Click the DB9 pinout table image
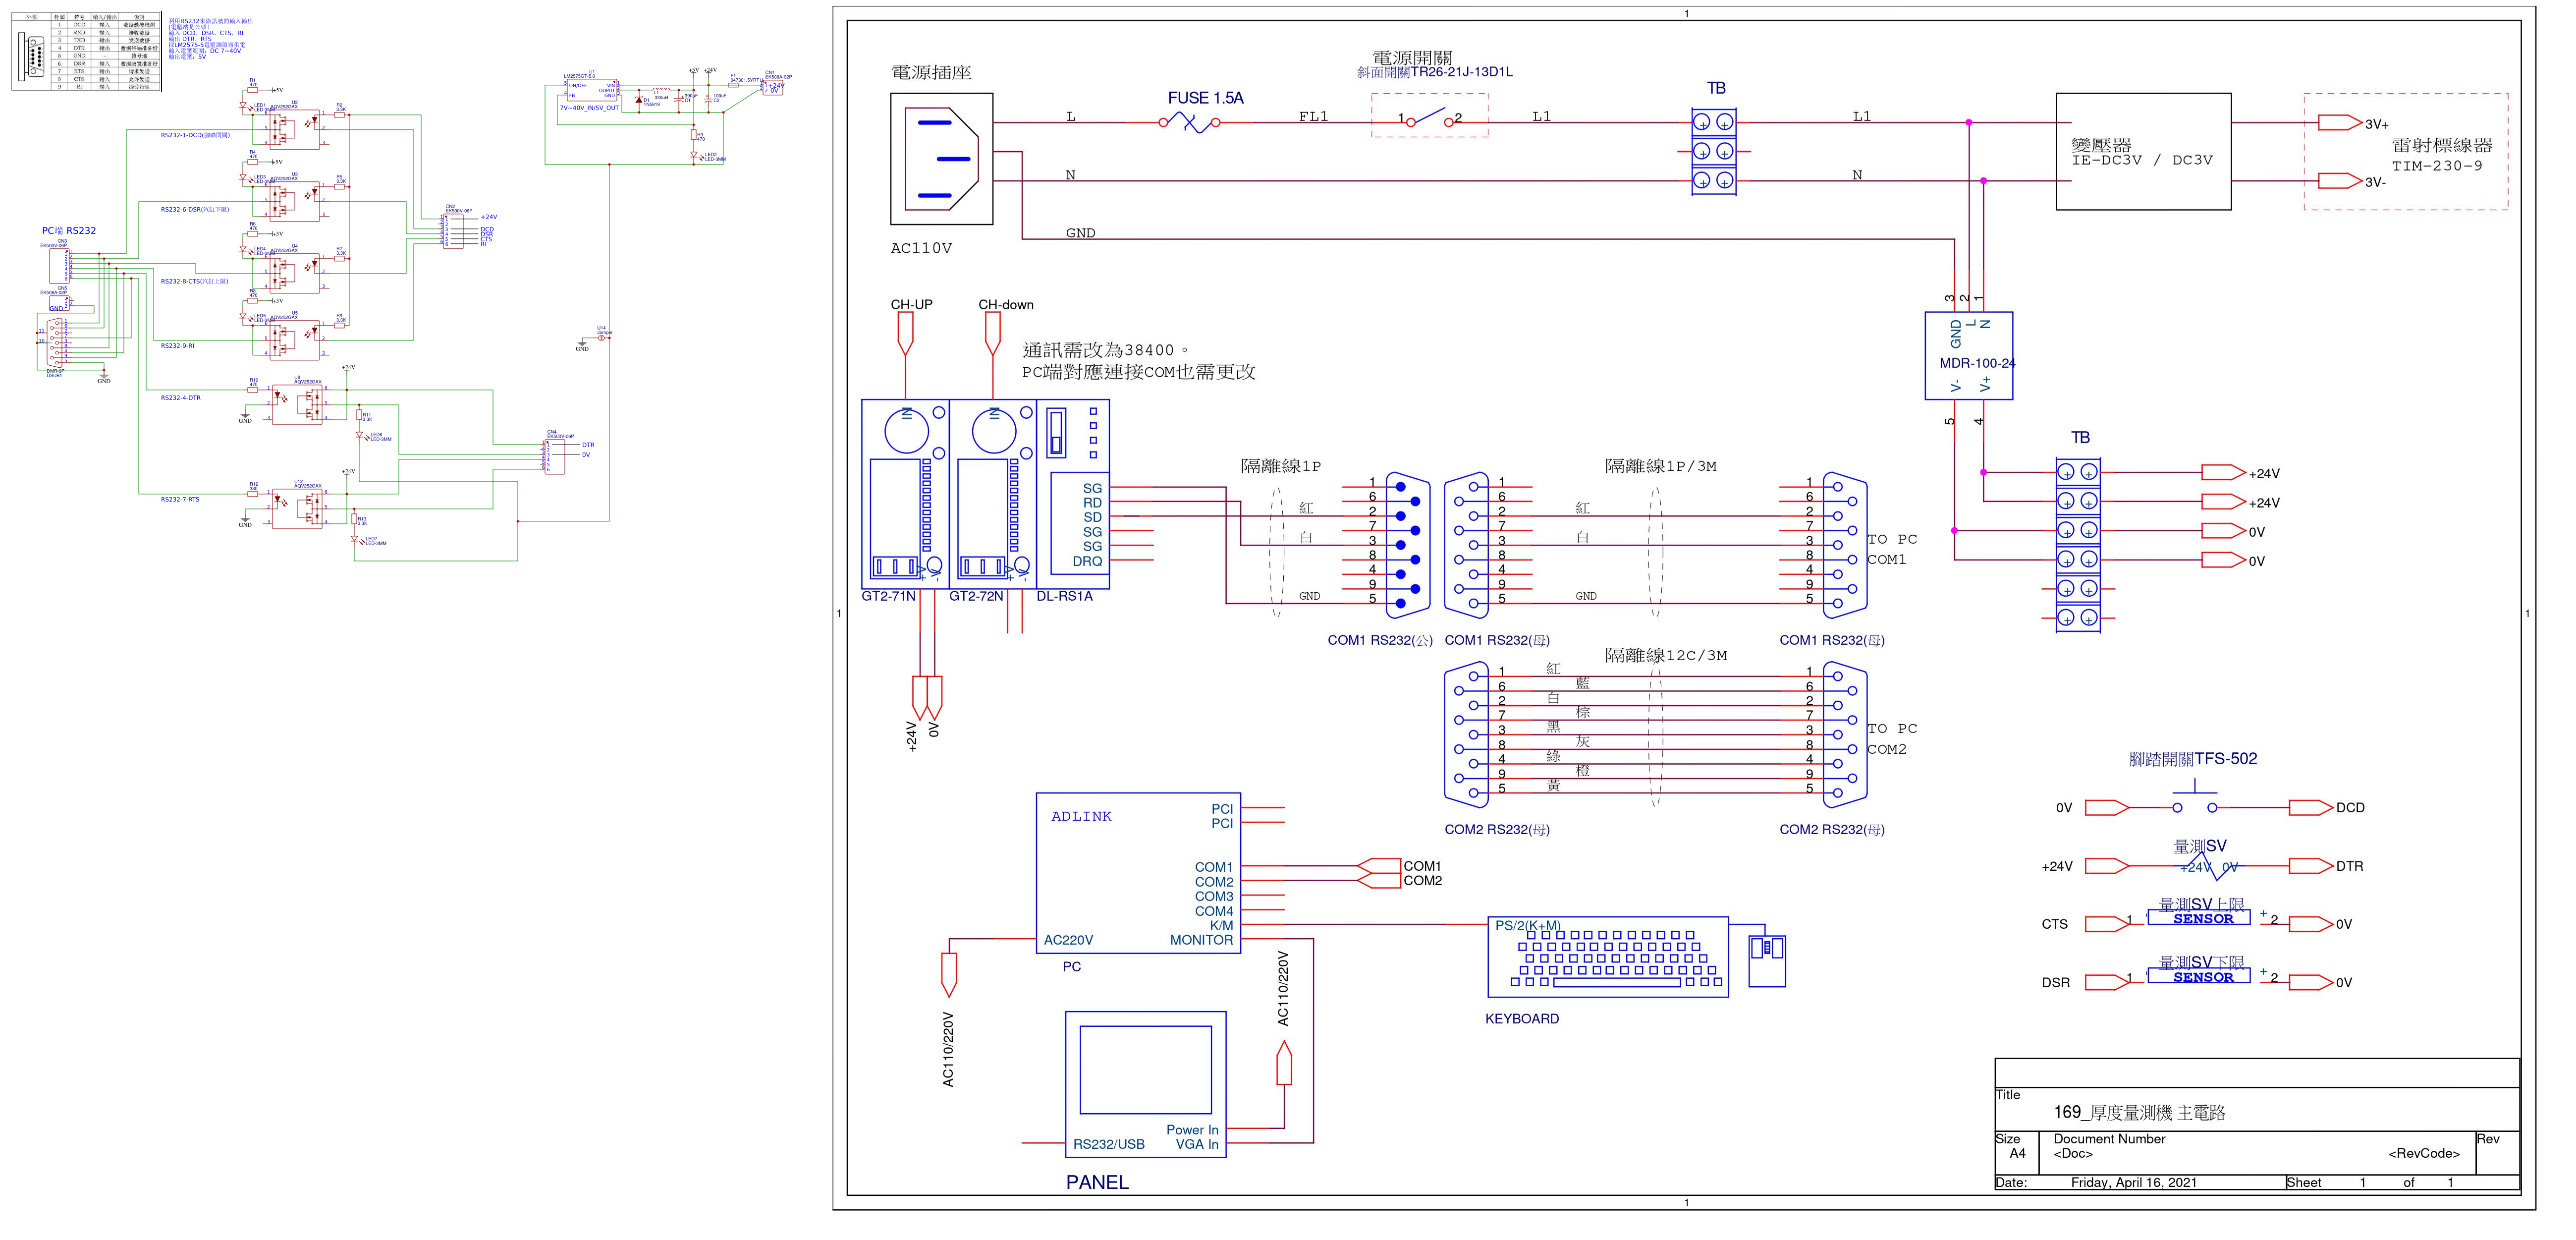Image resolution: width=2576 pixels, height=1240 pixels. pos(87,52)
